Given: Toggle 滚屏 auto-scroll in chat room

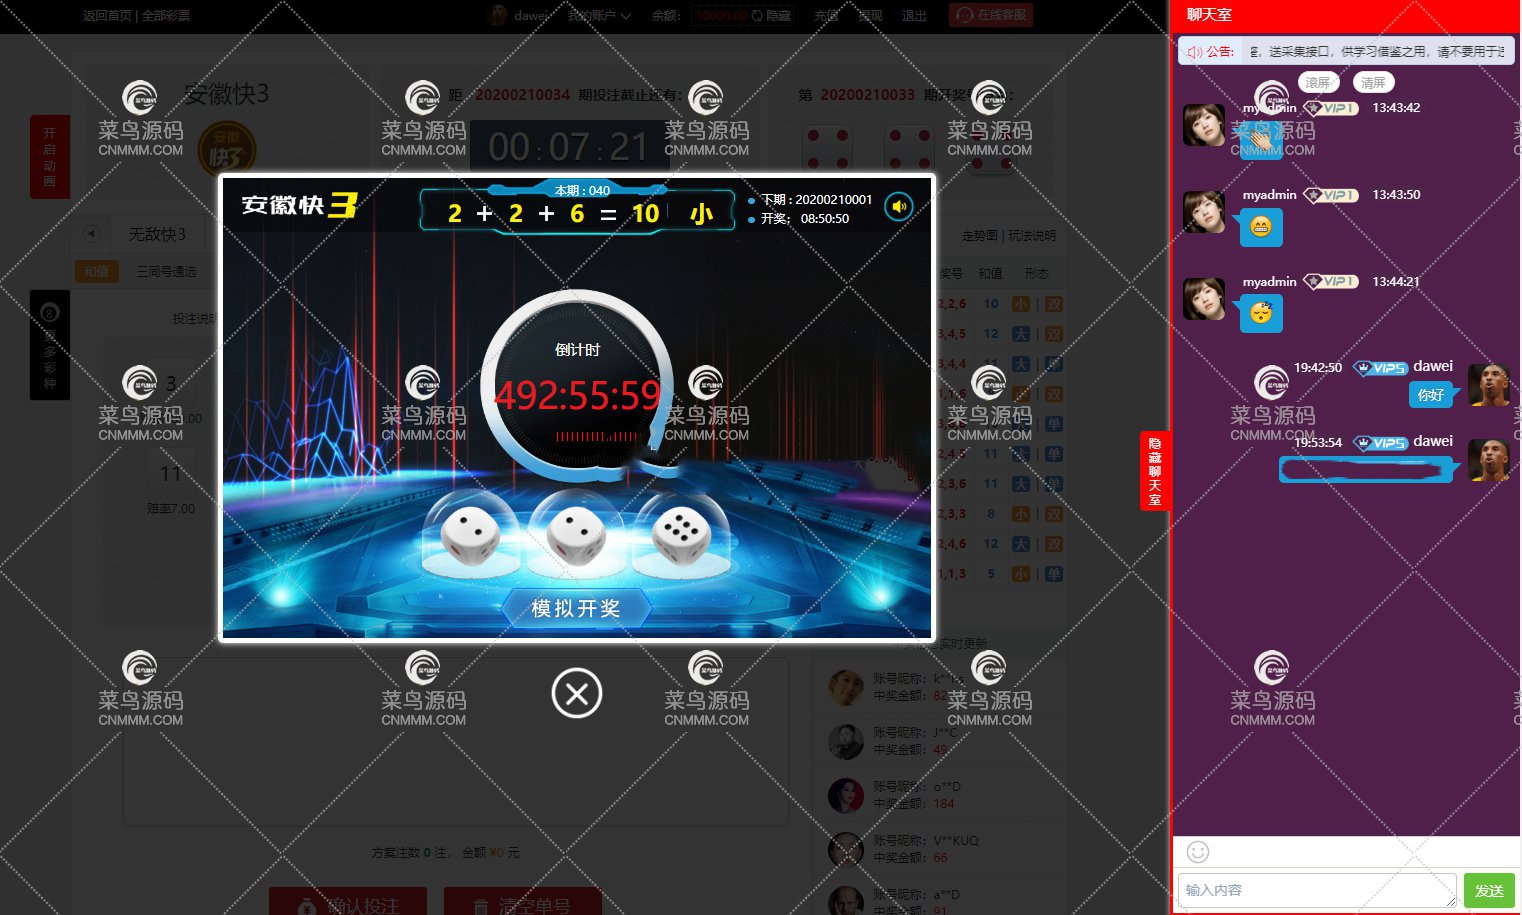Looking at the screenshot, I should point(1318,82).
